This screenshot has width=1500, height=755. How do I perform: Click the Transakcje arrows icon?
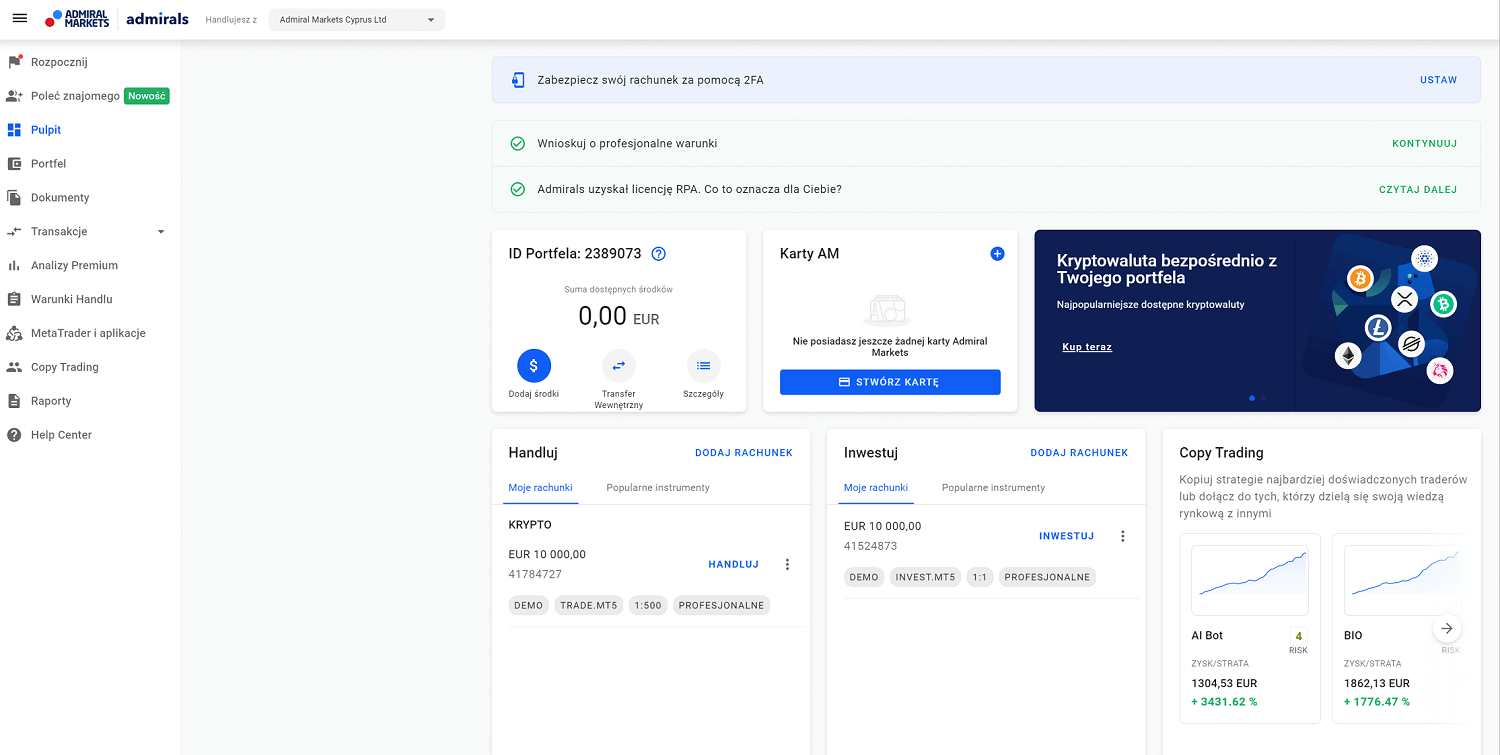pyautogui.click(x=14, y=232)
